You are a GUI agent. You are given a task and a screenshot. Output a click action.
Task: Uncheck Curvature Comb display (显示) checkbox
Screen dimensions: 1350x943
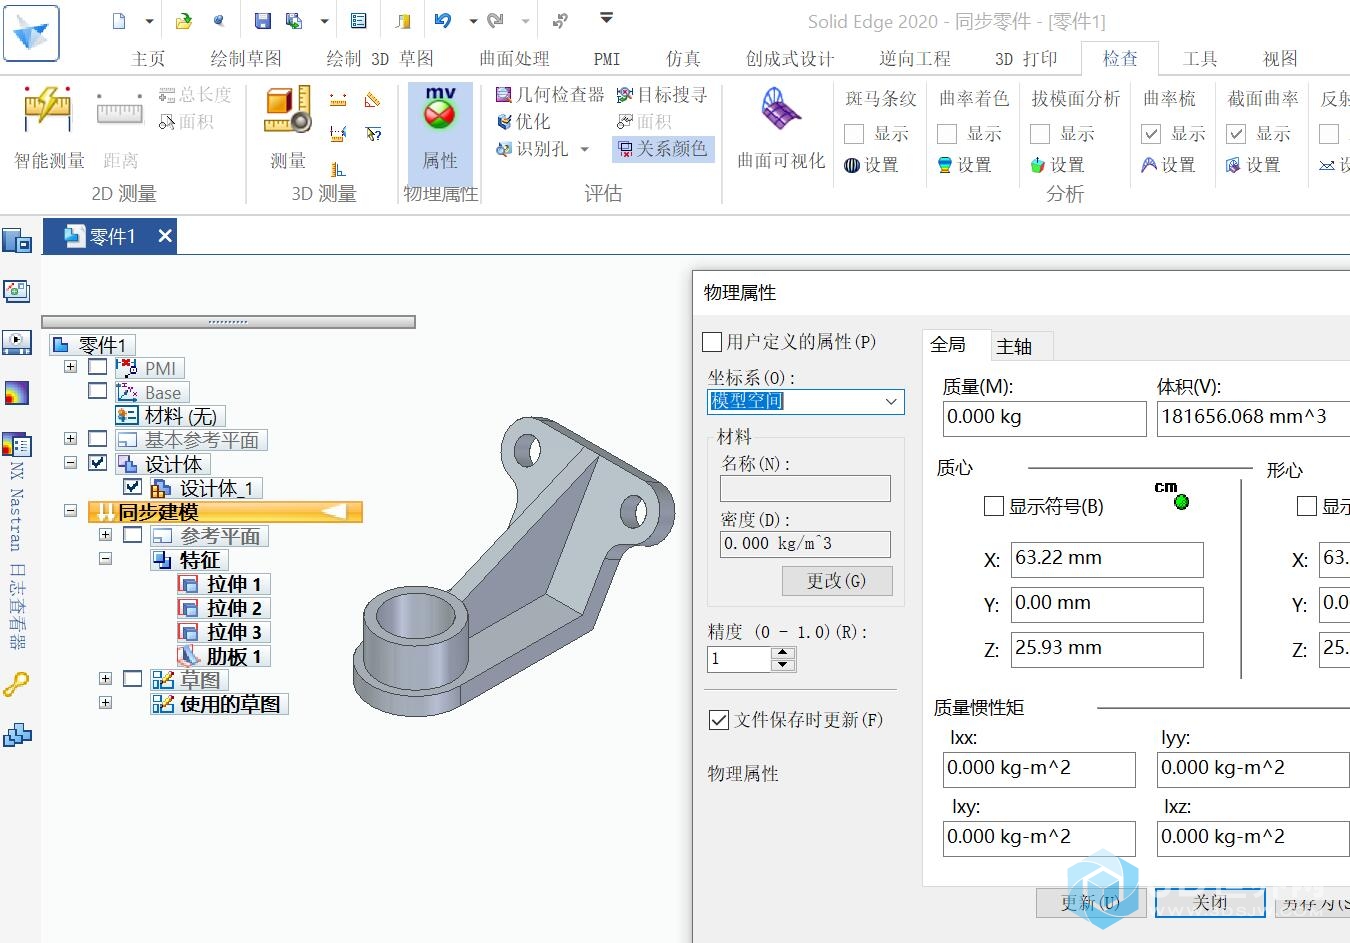tap(1151, 134)
